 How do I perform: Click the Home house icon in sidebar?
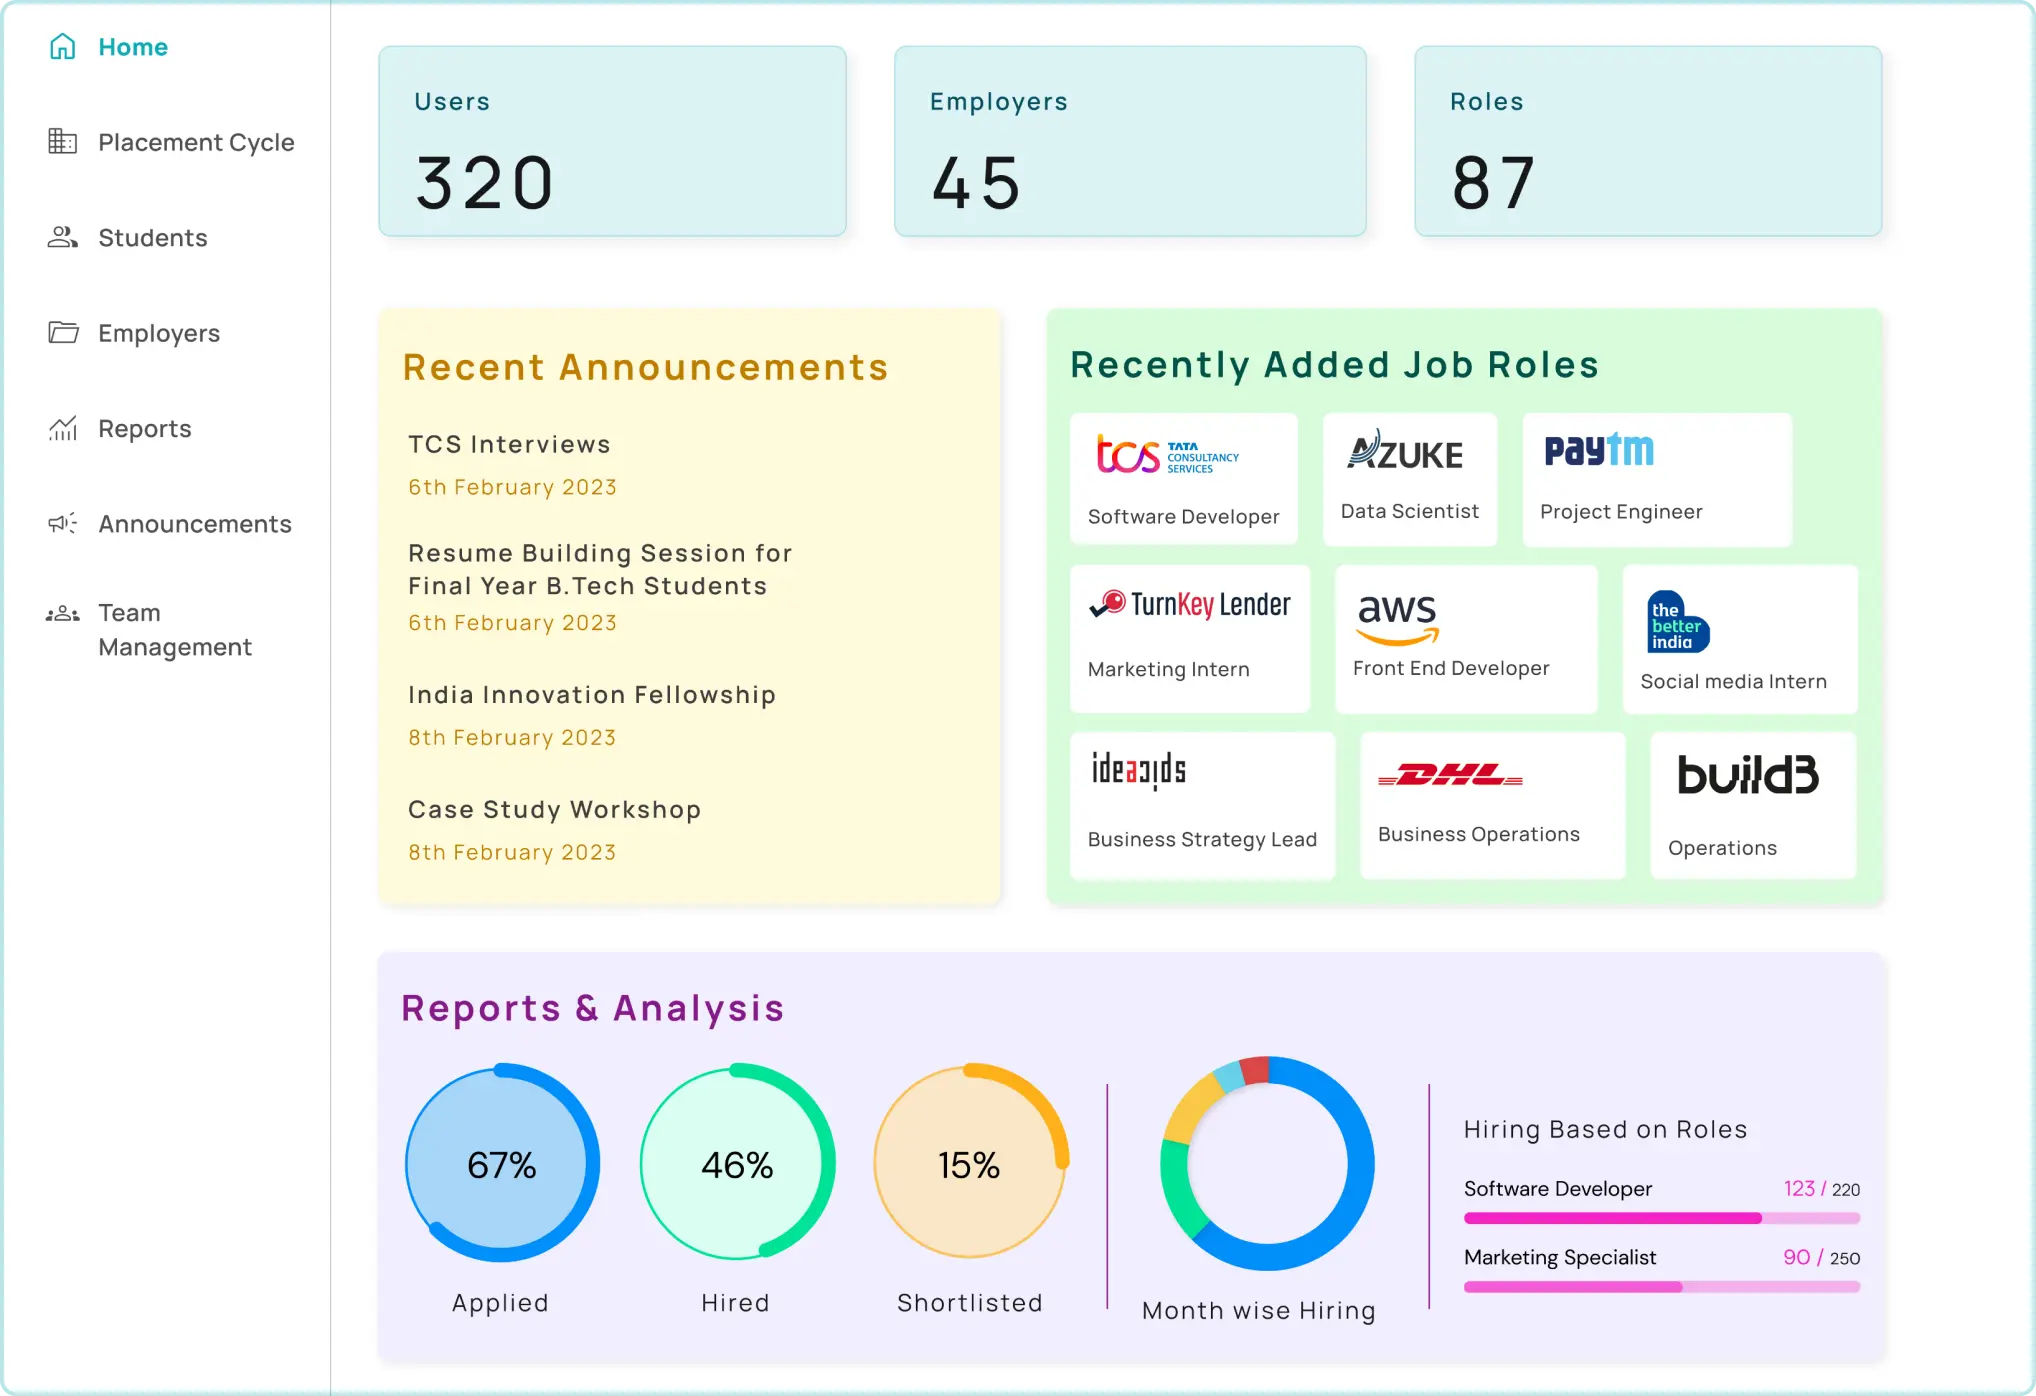(63, 47)
